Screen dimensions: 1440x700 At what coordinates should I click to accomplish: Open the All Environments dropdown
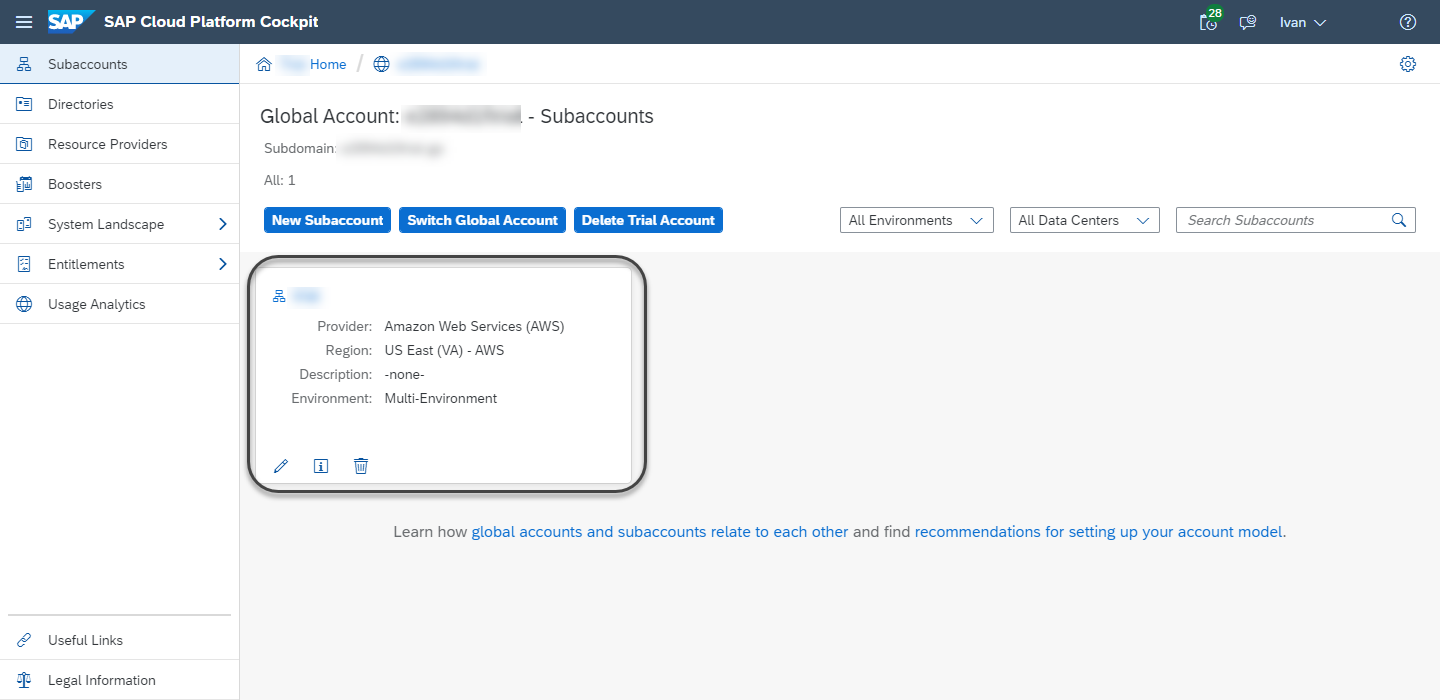[917, 220]
